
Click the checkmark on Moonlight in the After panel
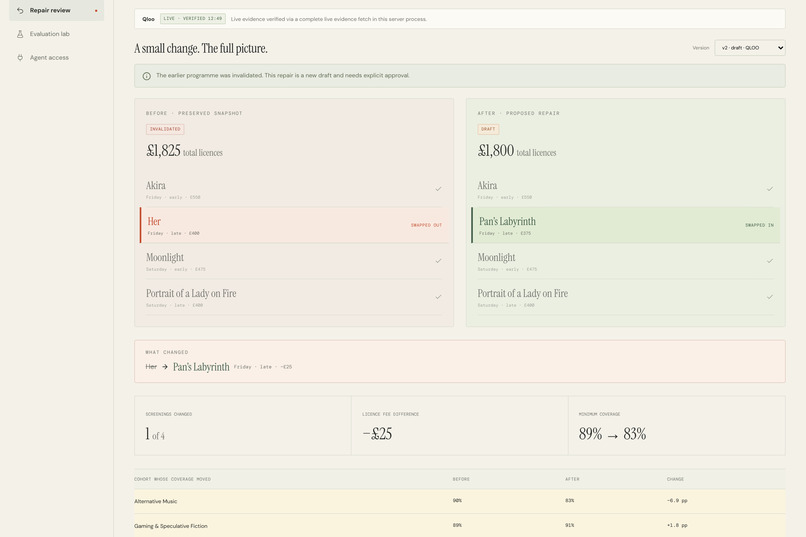(770, 261)
